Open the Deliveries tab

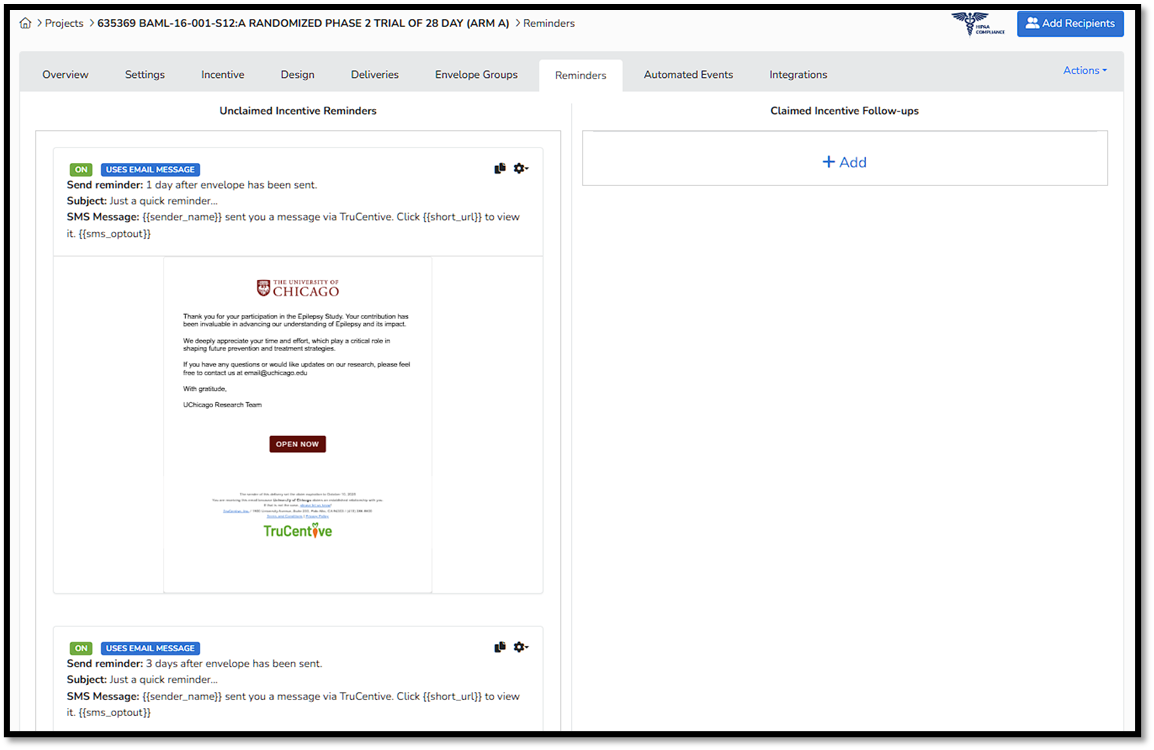(375, 75)
